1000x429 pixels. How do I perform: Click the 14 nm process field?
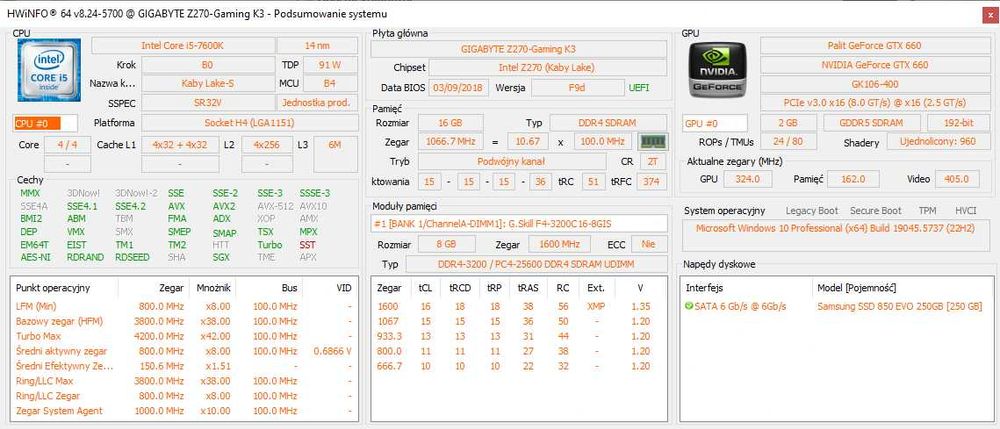317,45
